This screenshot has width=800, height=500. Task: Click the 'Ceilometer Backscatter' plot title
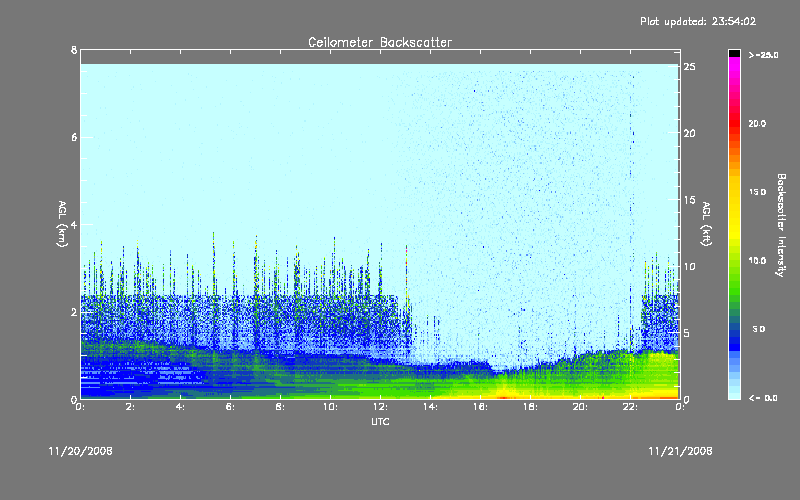[x=380, y=42]
